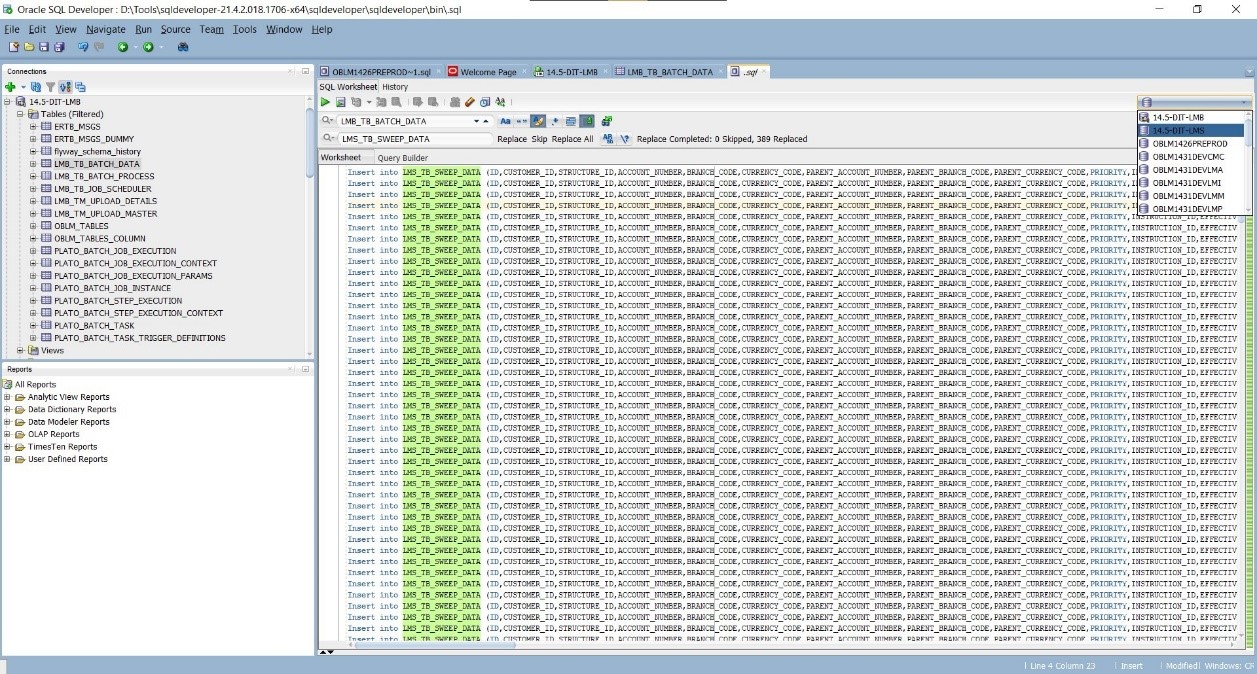Click the Rollback icon in worksheet toolbar
The height and width of the screenshot is (674, 1257).
(x=433, y=102)
